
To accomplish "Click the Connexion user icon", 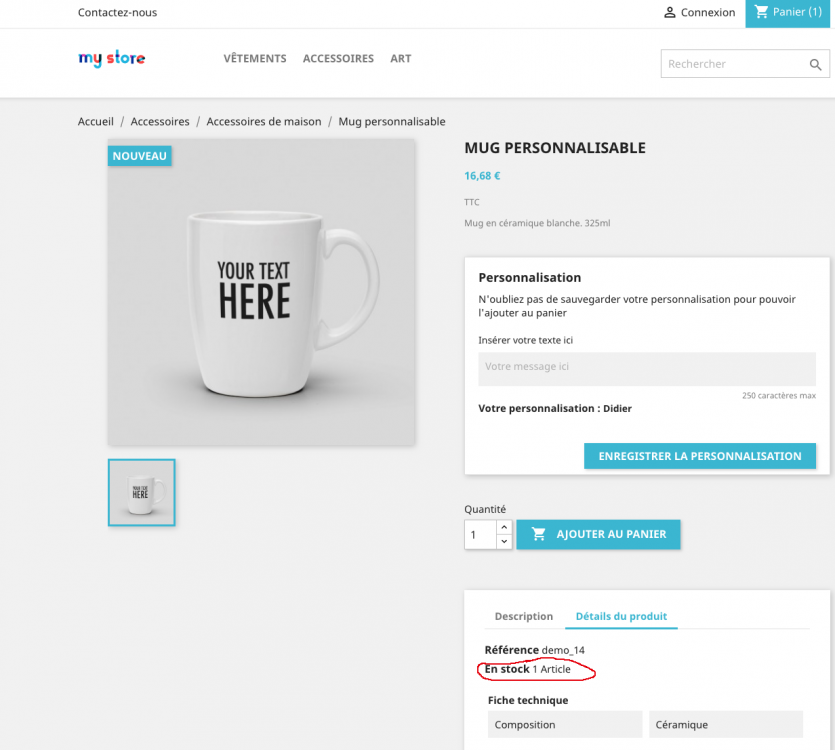I will (x=670, y=13).
